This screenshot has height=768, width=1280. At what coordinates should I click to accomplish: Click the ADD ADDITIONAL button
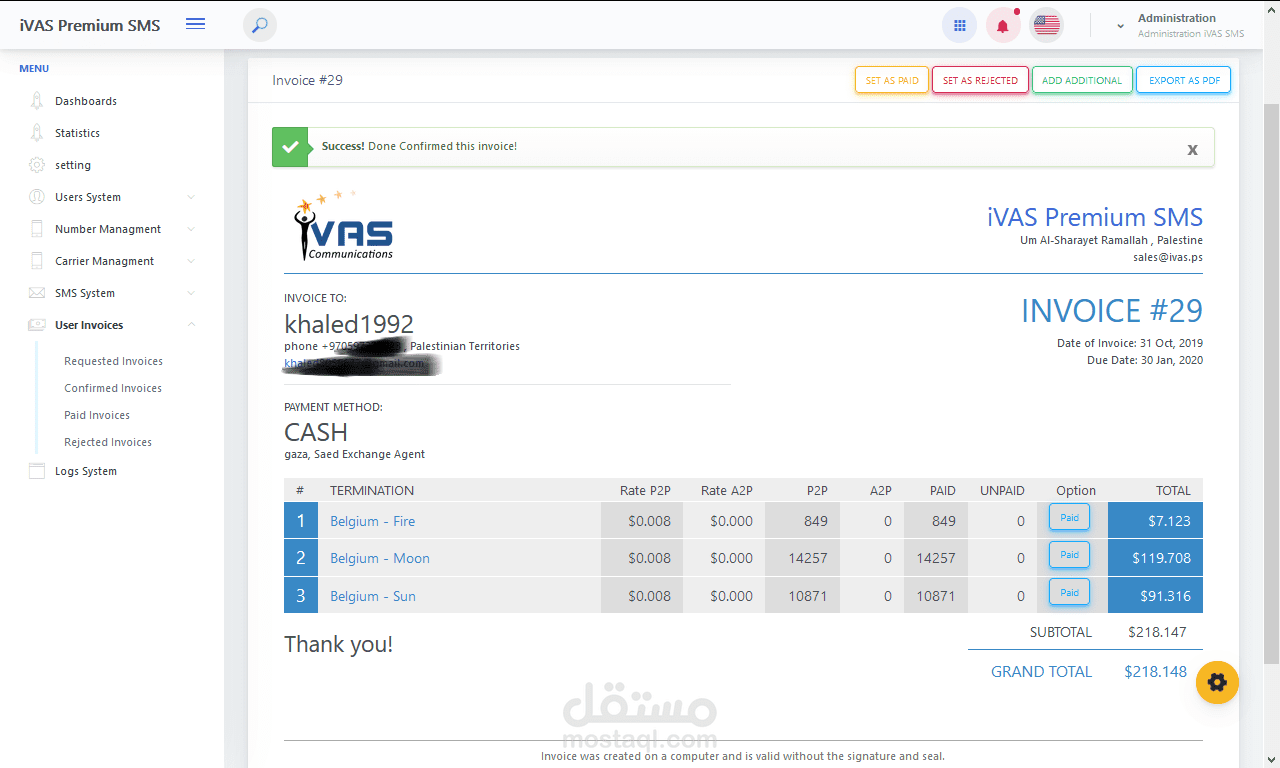tap(1082, 80)
